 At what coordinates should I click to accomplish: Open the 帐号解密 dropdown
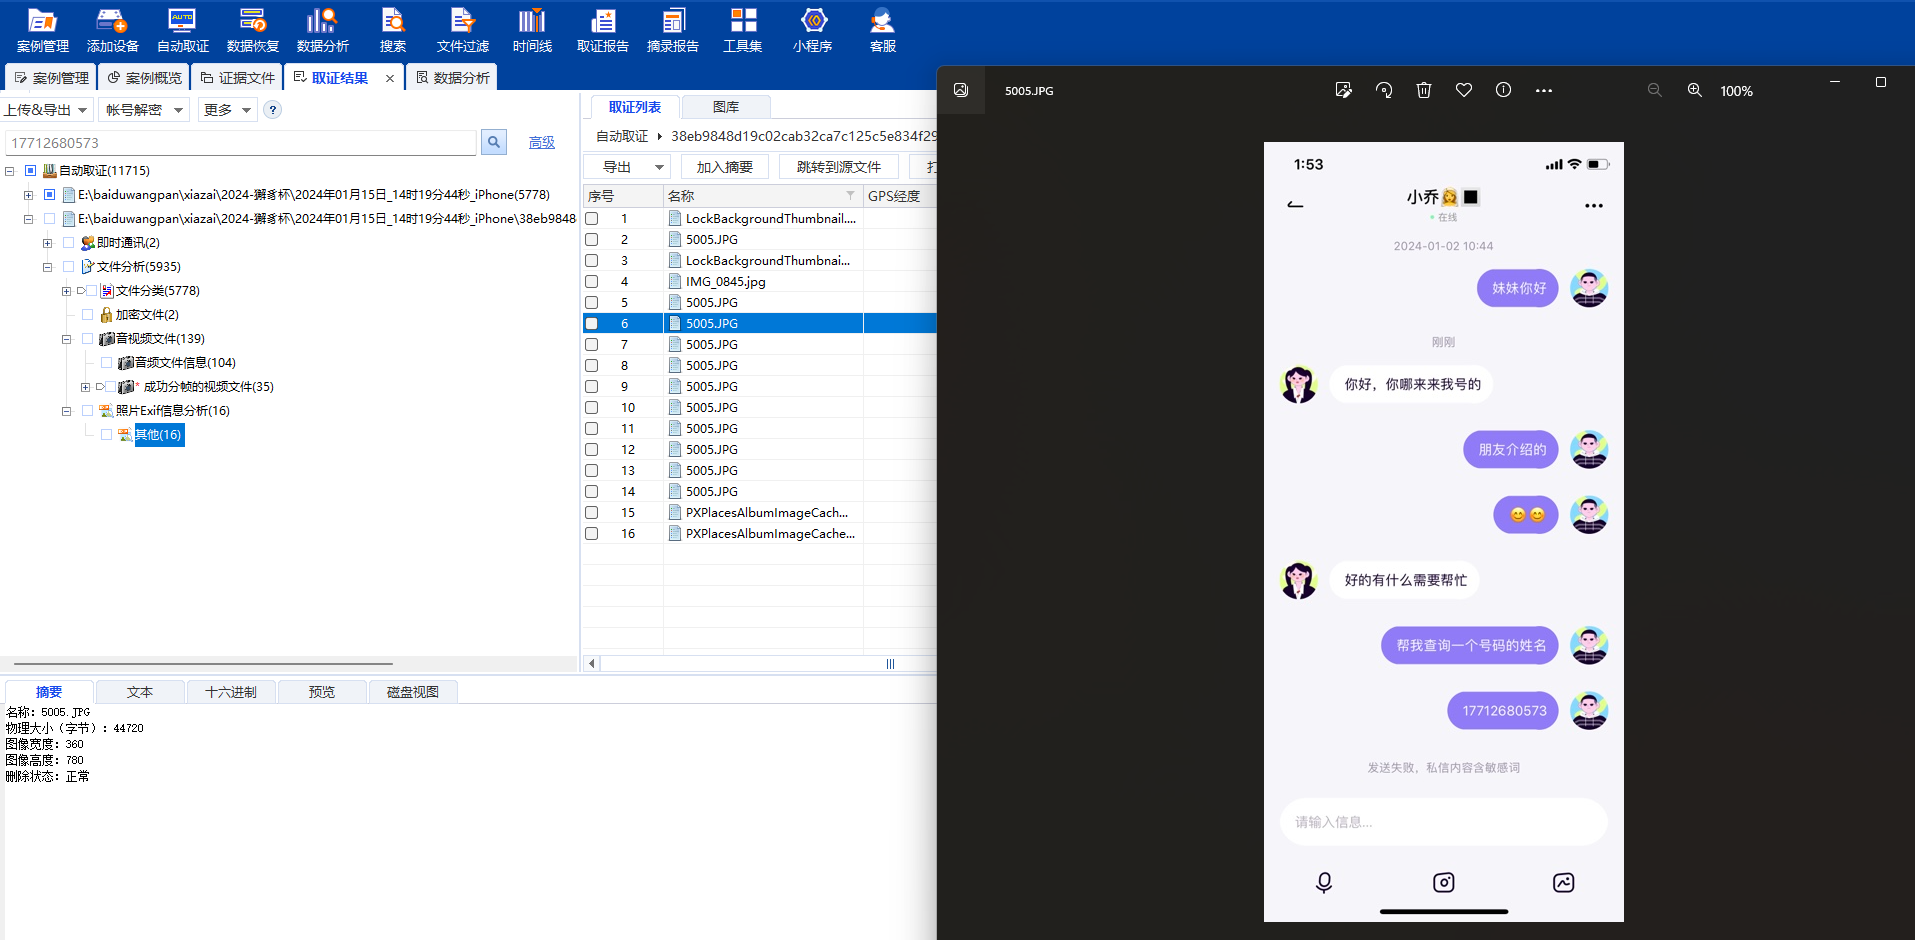tap(145, 110)
